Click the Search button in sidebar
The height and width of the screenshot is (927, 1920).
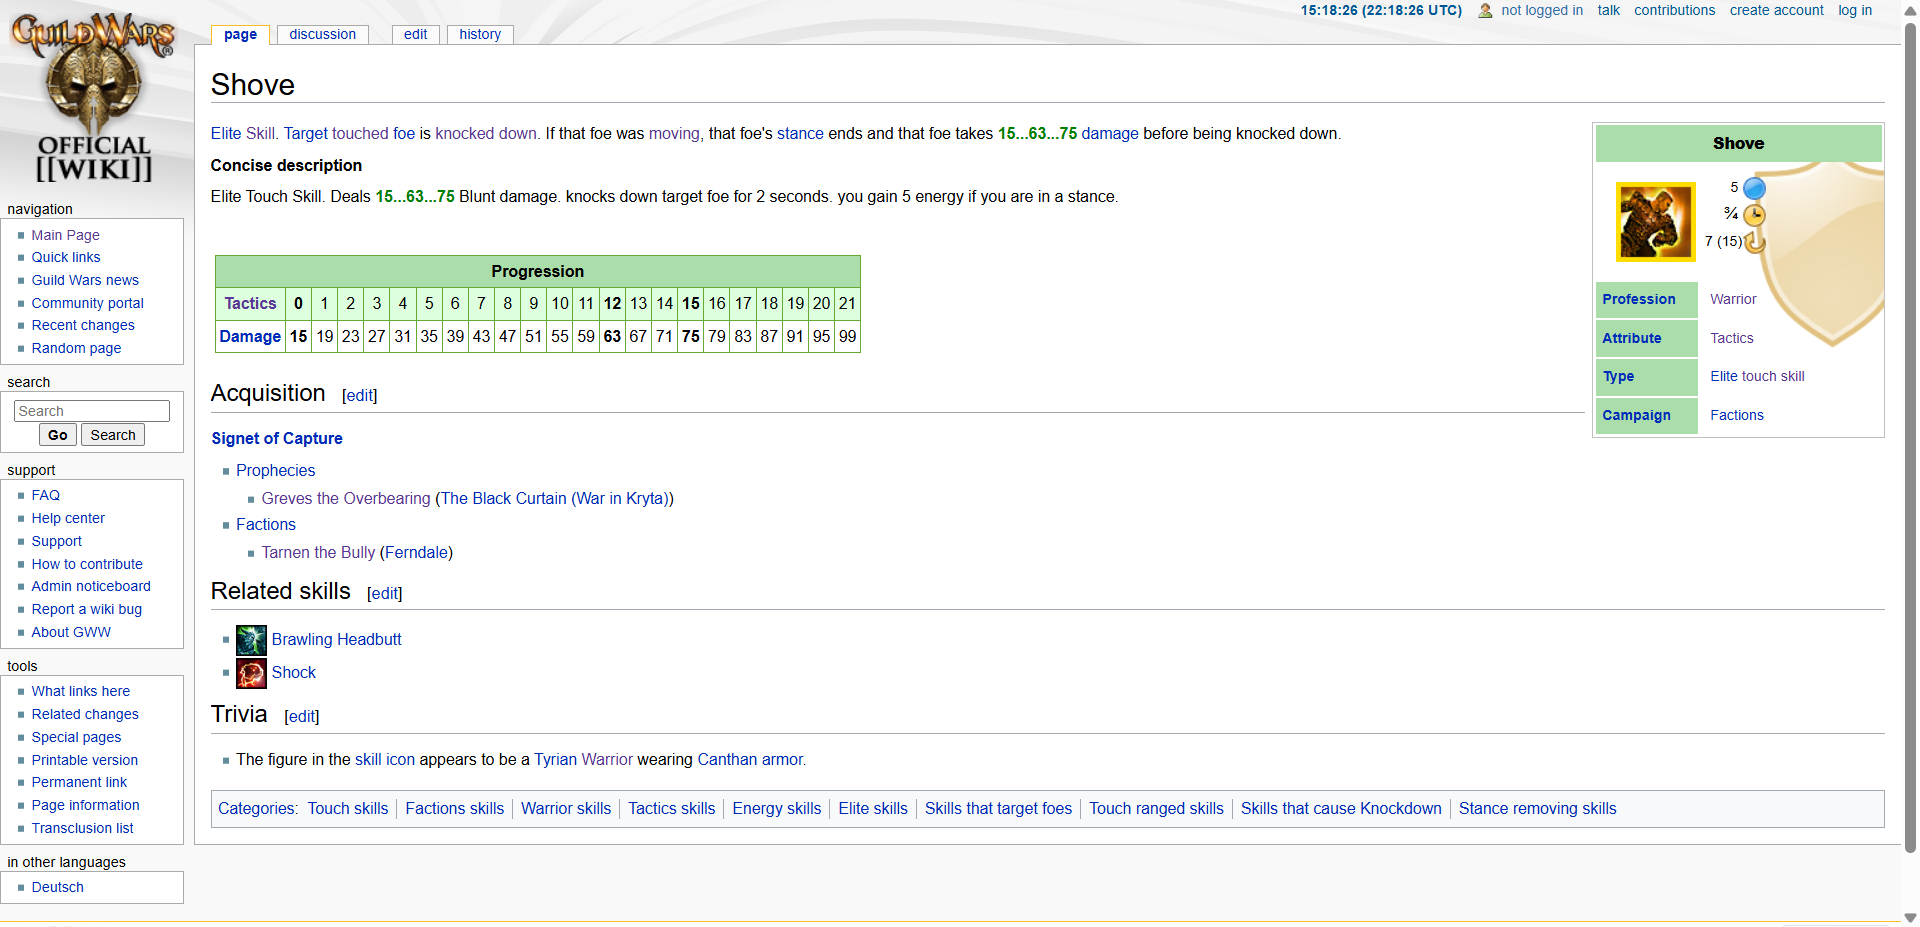click(x=113, y=435)
